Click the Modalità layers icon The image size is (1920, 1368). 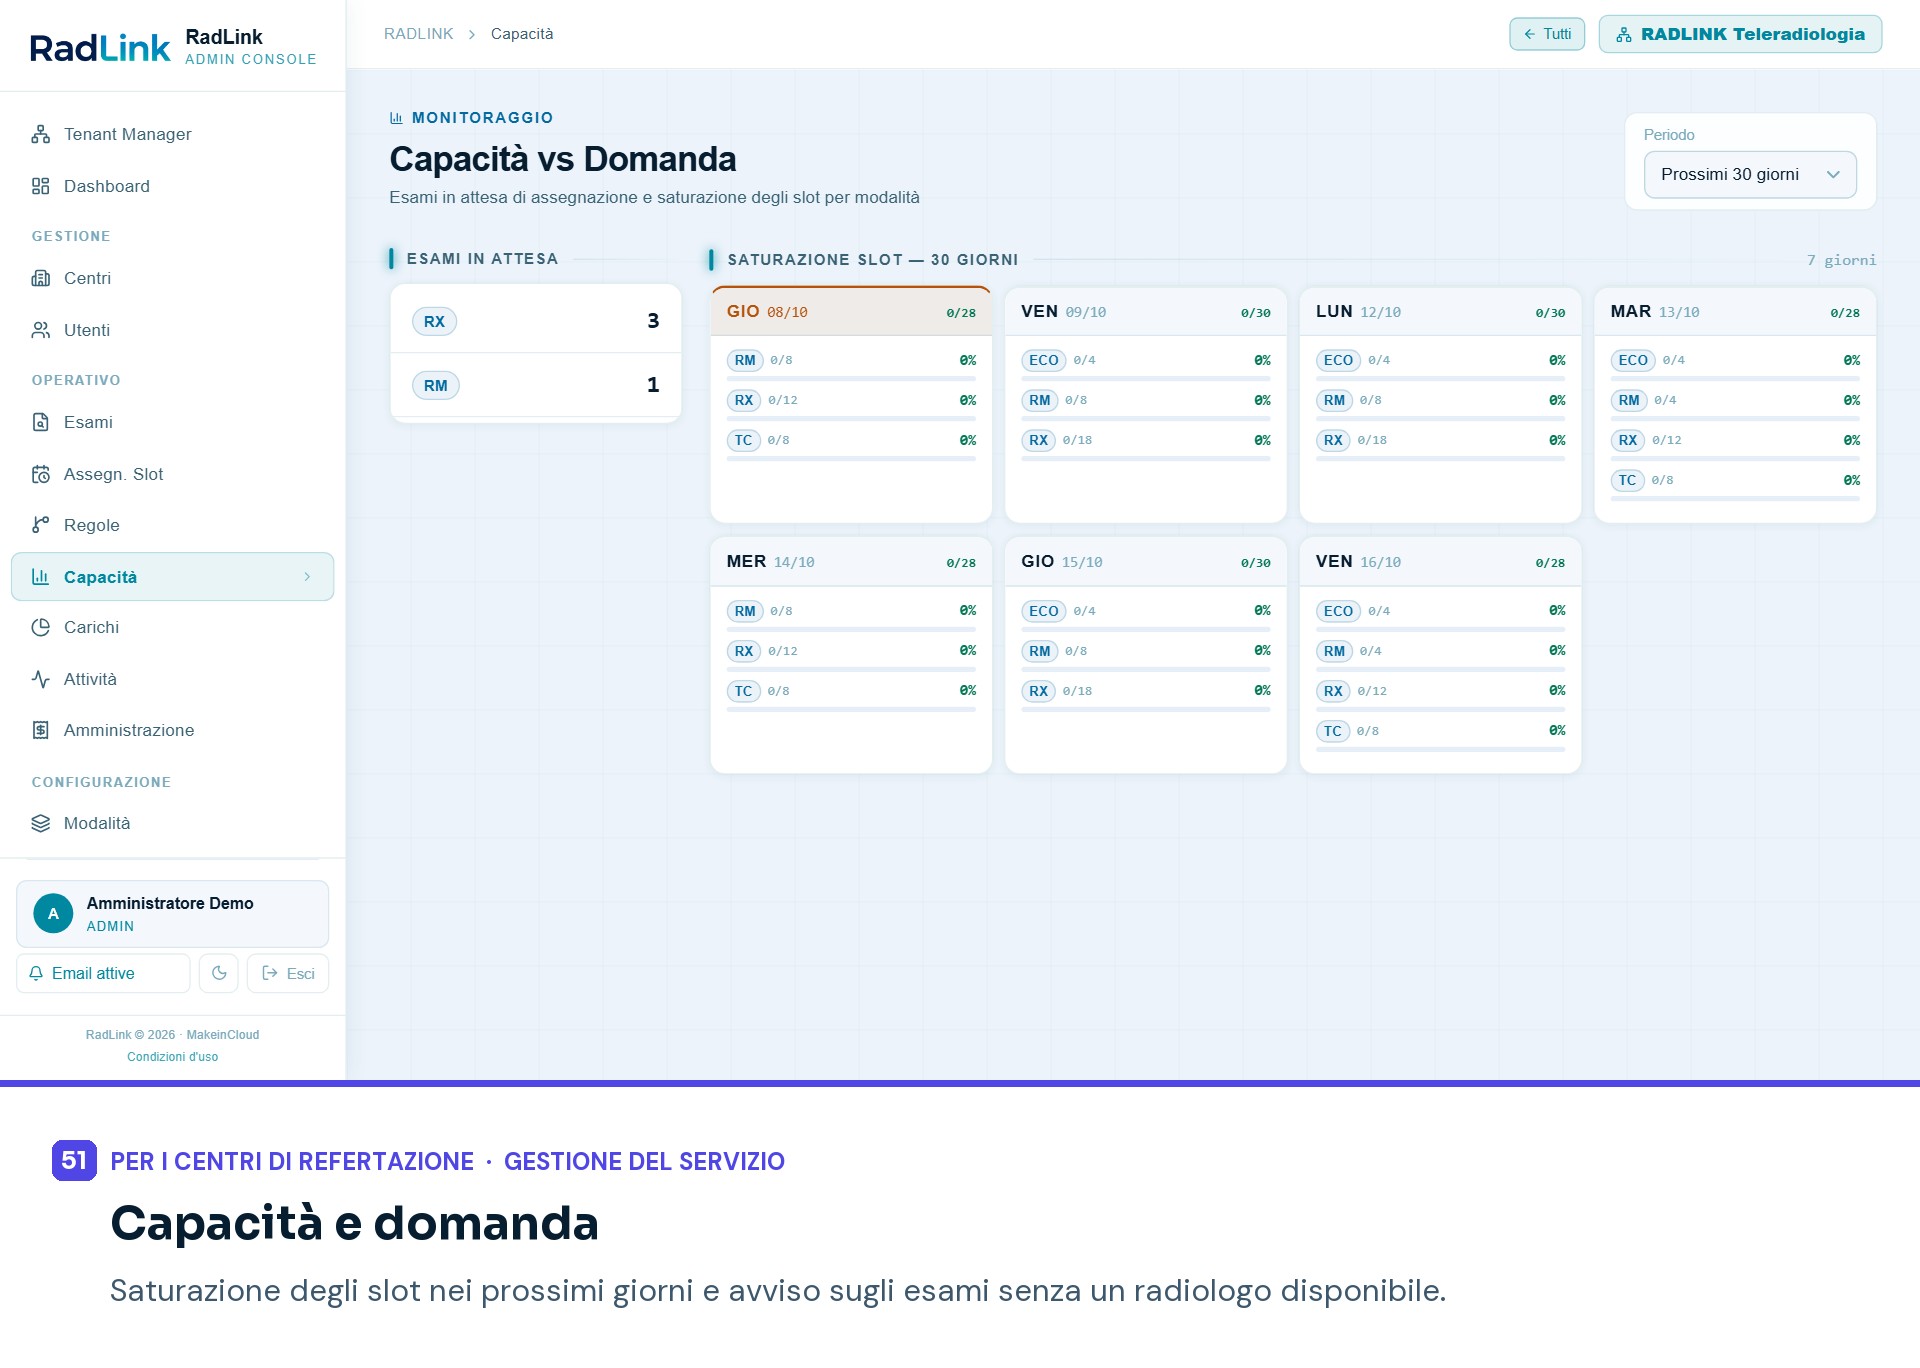[x=40, y=823]
